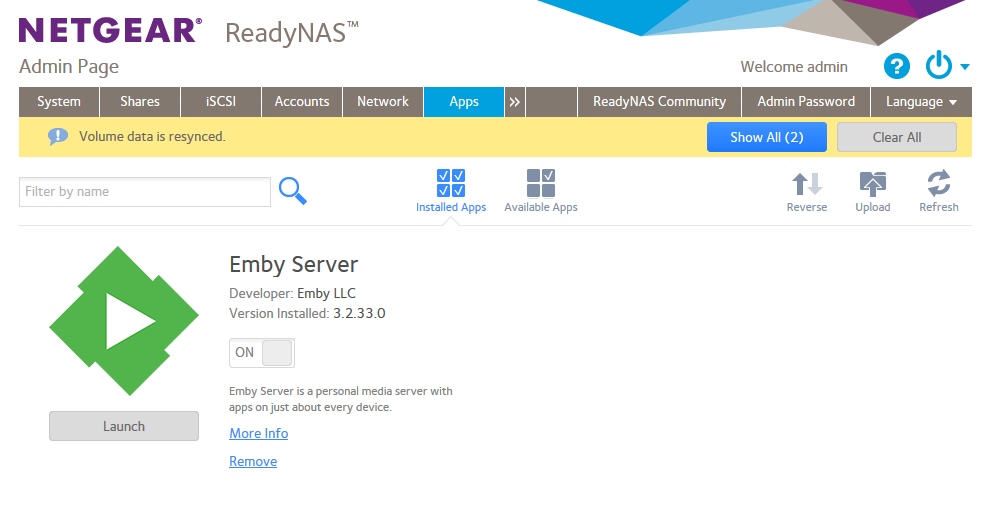Viewport: 987px width, 515px height.
Task: Switch to the Shares tab
Action: [x=140, y=102]
